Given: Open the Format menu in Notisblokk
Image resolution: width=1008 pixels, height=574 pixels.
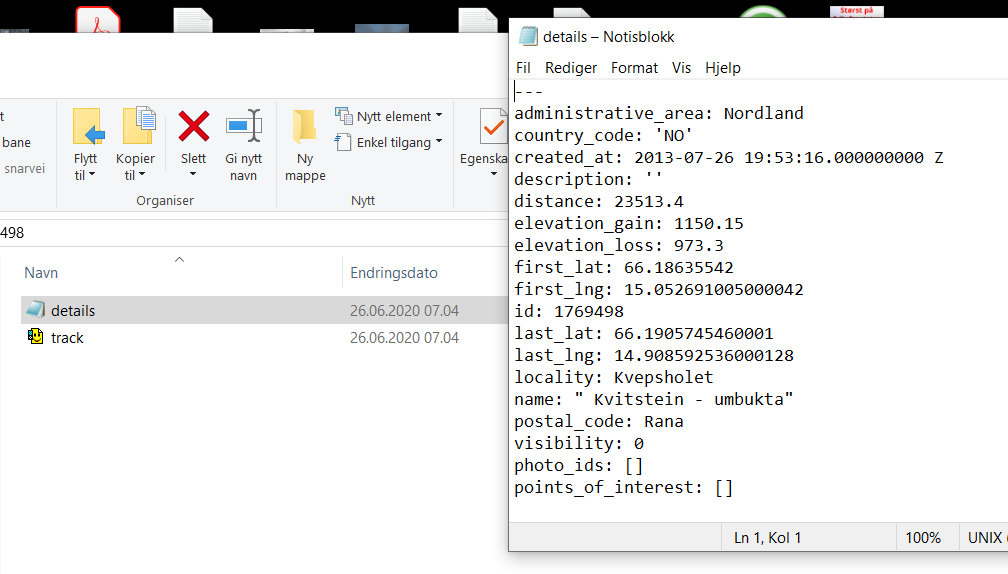Looking at the screenshot, I should pyautogui.click(x=634, y=68).
